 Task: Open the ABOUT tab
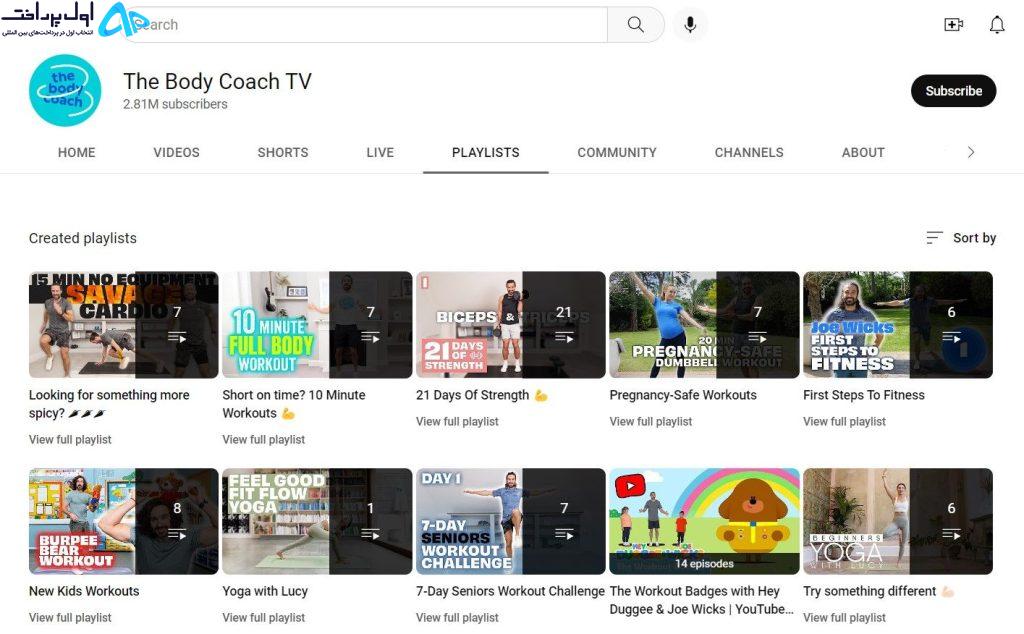point(863,152)
